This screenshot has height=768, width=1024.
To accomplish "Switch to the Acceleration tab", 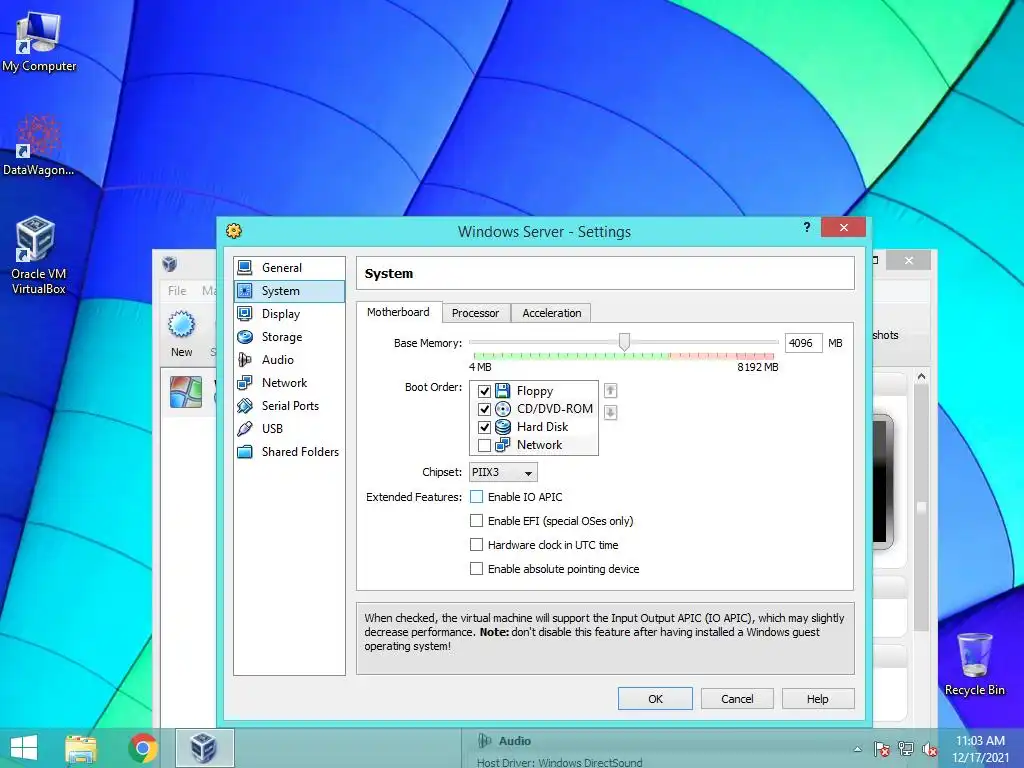I will (552, 313).
